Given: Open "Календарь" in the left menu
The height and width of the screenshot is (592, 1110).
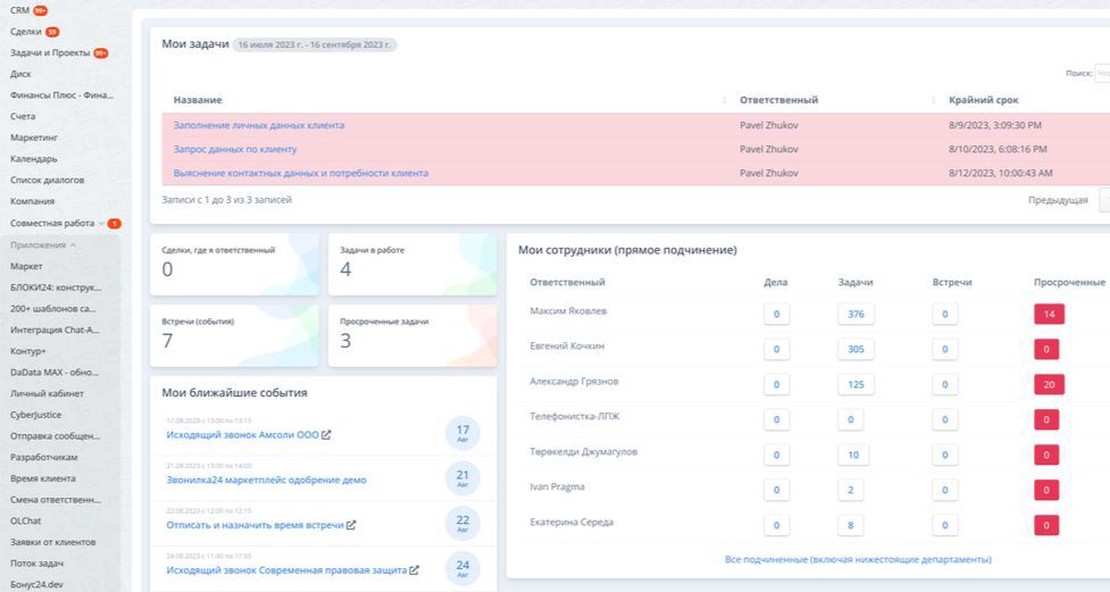Looking at the screenshot, I should click(34, 159).
